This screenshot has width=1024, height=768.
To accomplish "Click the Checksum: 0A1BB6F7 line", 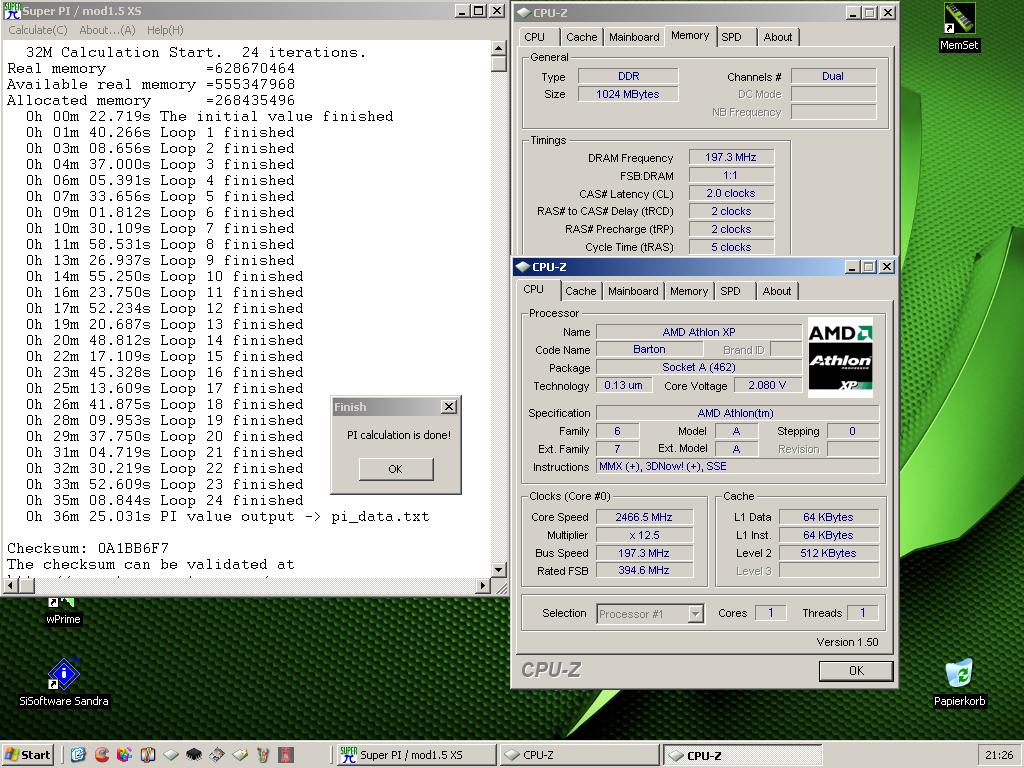I will [x=88, y=548].
